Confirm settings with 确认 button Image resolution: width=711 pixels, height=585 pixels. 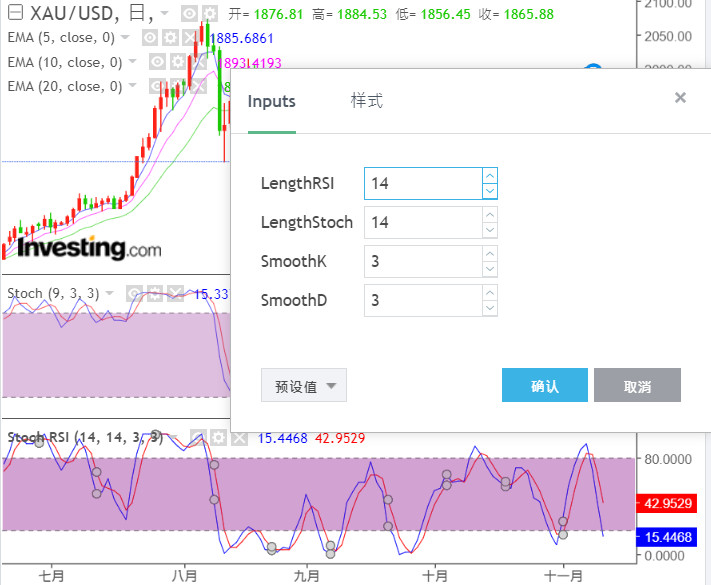(545, 385)
